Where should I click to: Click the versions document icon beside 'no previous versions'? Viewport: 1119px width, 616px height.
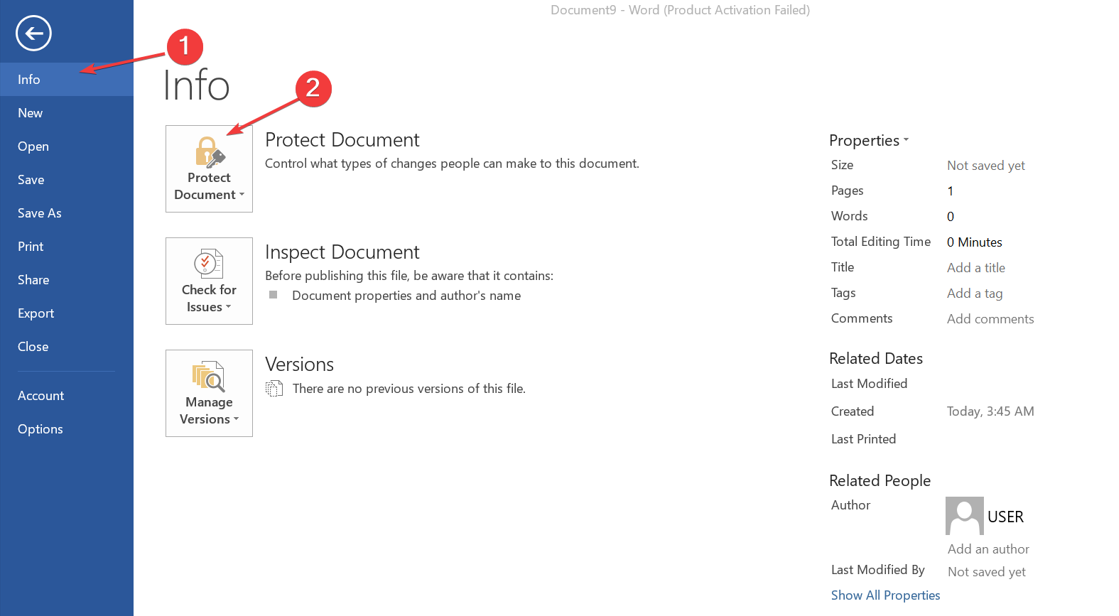click(274, 388)
